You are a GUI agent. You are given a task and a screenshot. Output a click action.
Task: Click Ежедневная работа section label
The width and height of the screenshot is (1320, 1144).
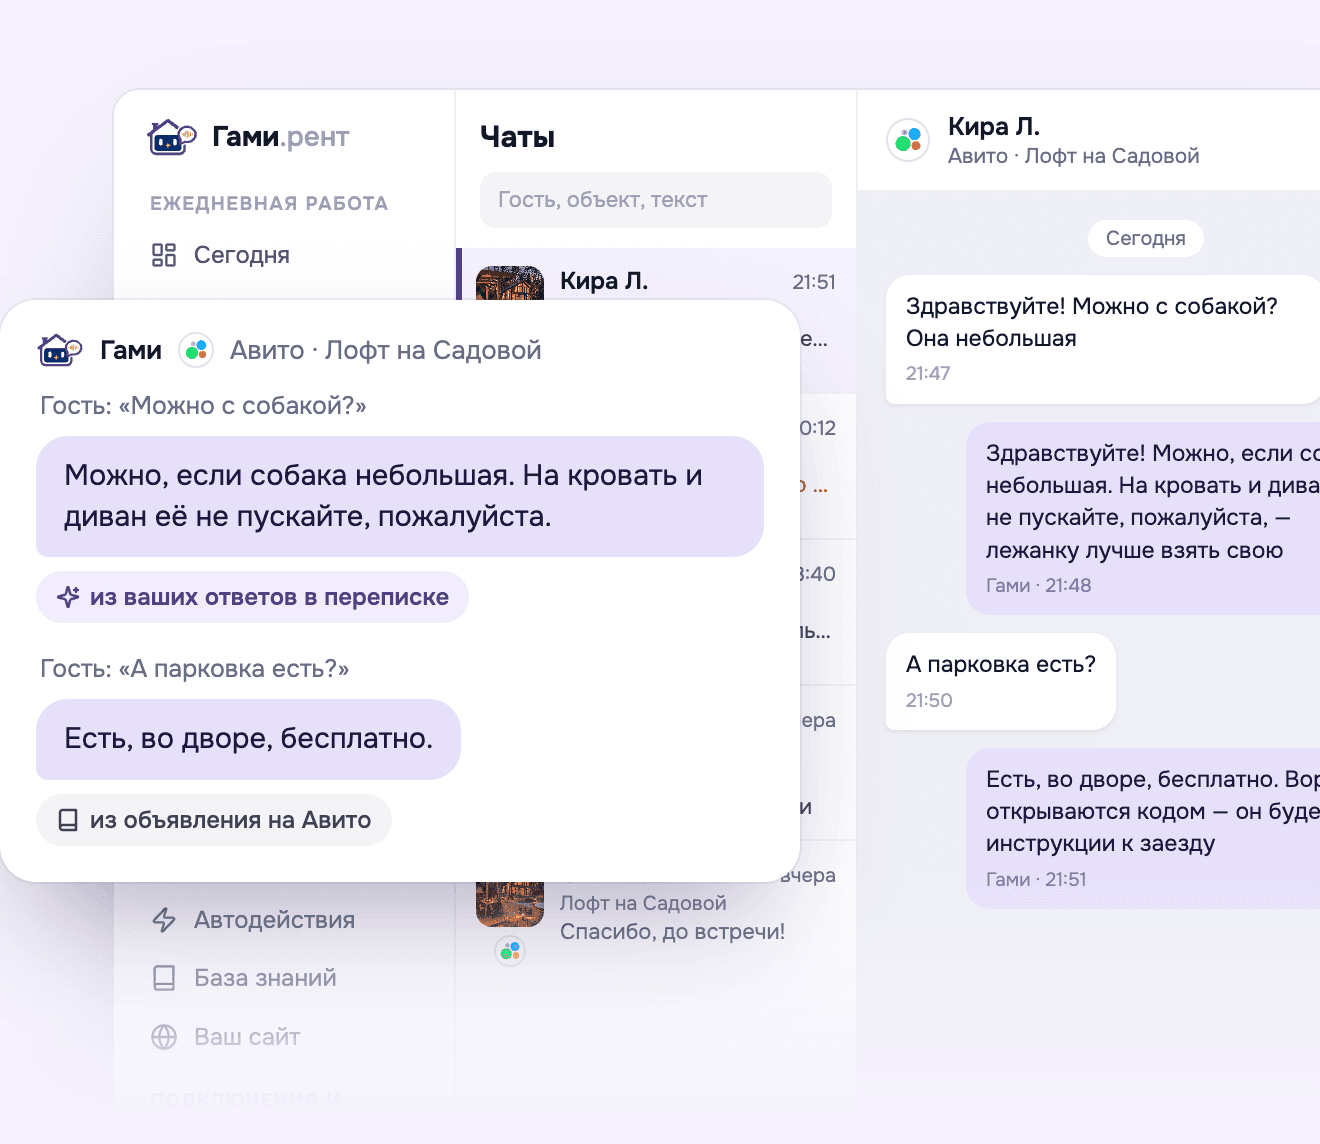pyautogui.click(x=269, y=203)
